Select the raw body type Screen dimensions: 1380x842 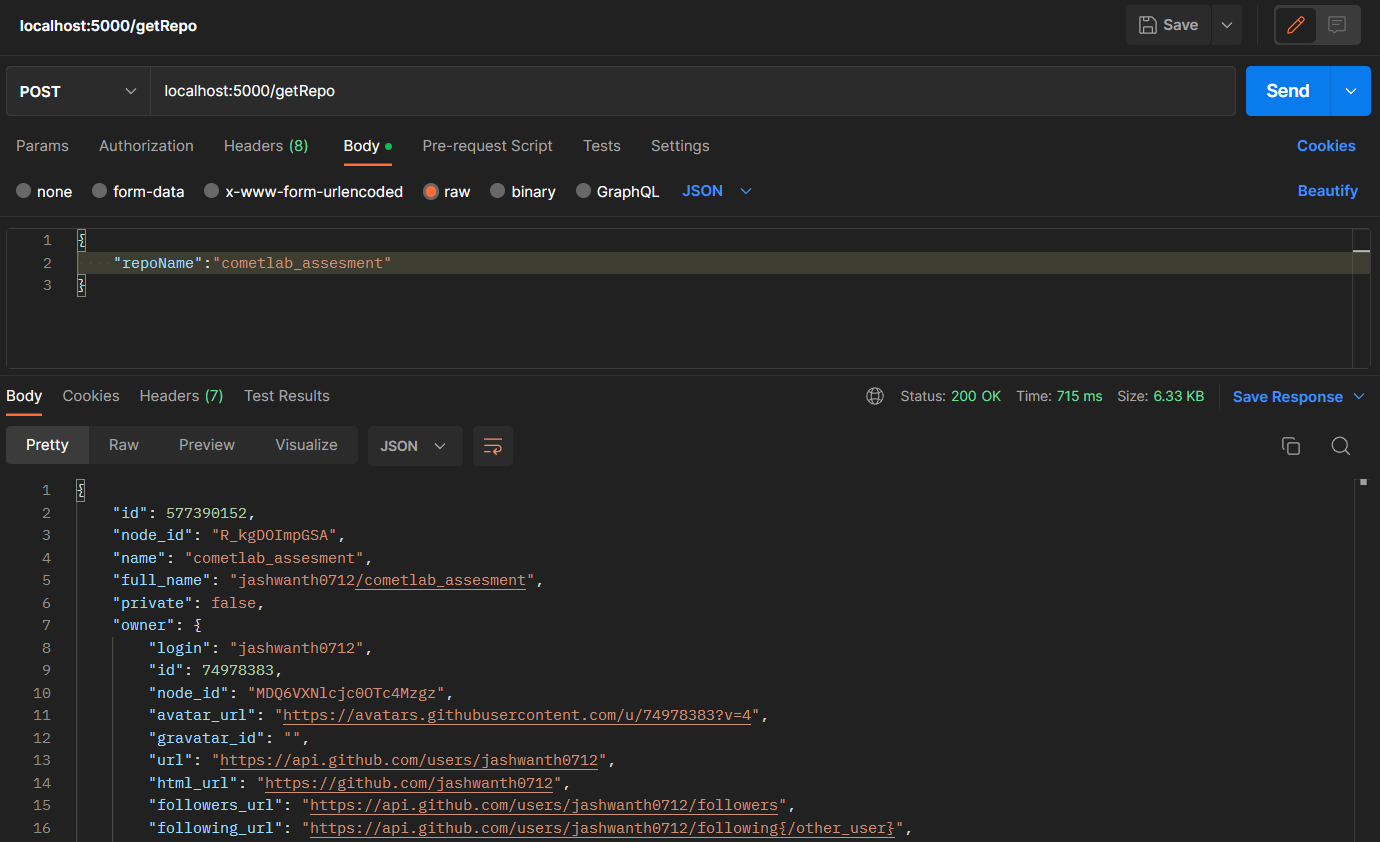click(x=447, y=191)
